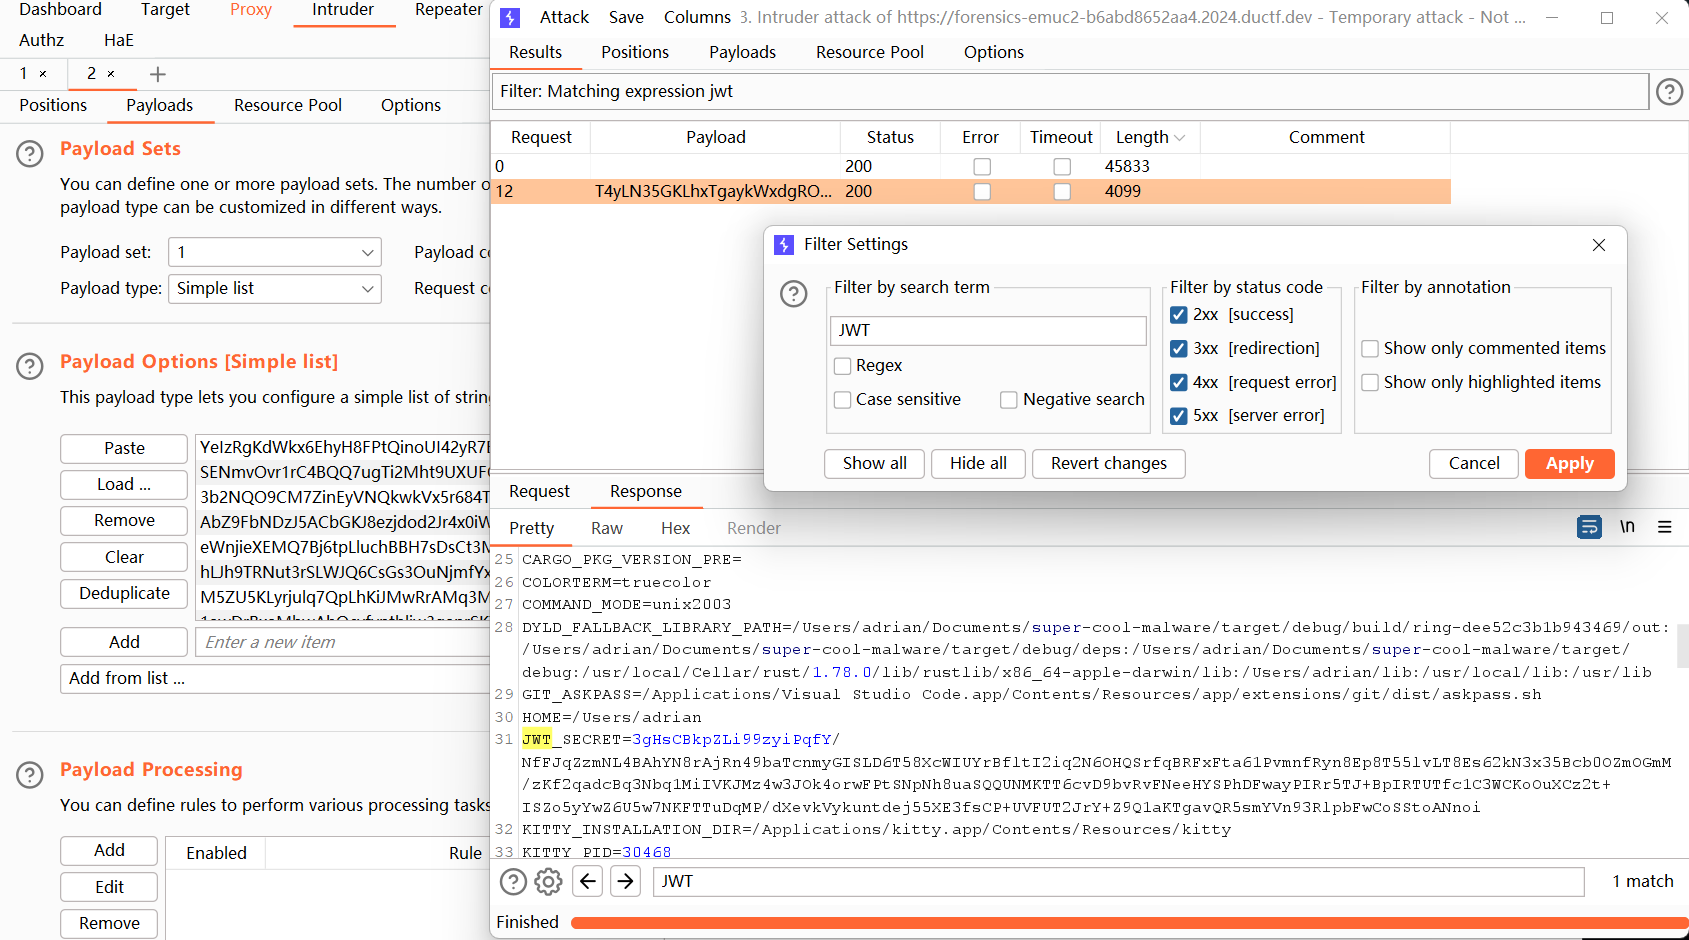The image size is (1689, 940).
Task: Click the results filter bar
Action: (x=1070, y=92)
